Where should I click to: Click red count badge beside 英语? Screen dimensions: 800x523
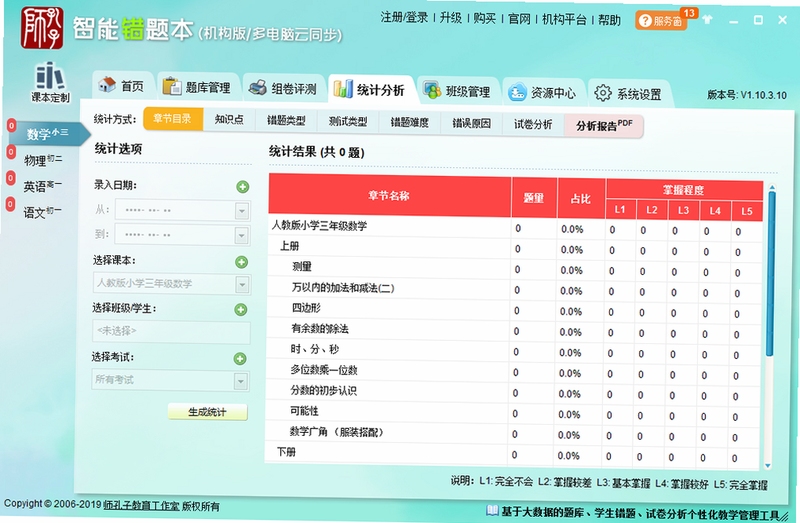click(10, 178)
